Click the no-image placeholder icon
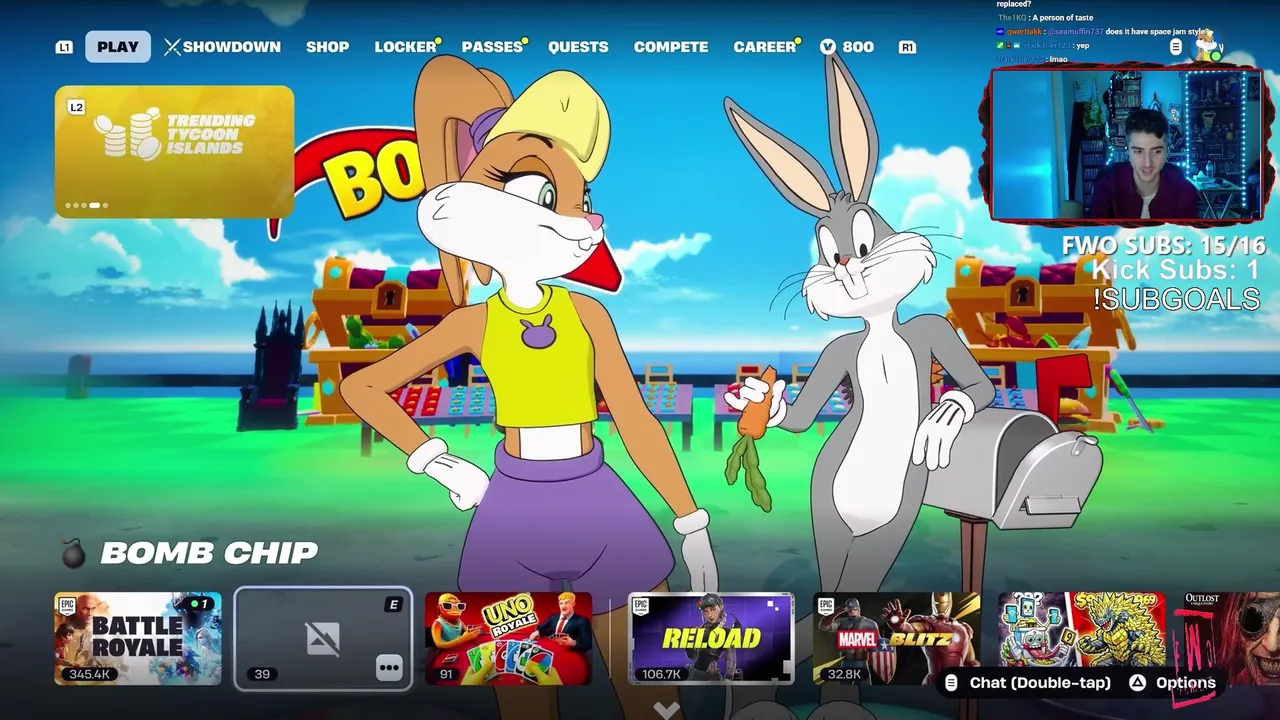This screenshot has height=720, width=1280. [x=323, y=637]
